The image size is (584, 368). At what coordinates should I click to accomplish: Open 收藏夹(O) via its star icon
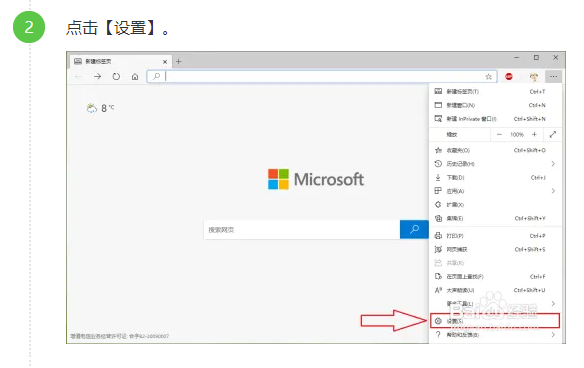tap(438, 150)
